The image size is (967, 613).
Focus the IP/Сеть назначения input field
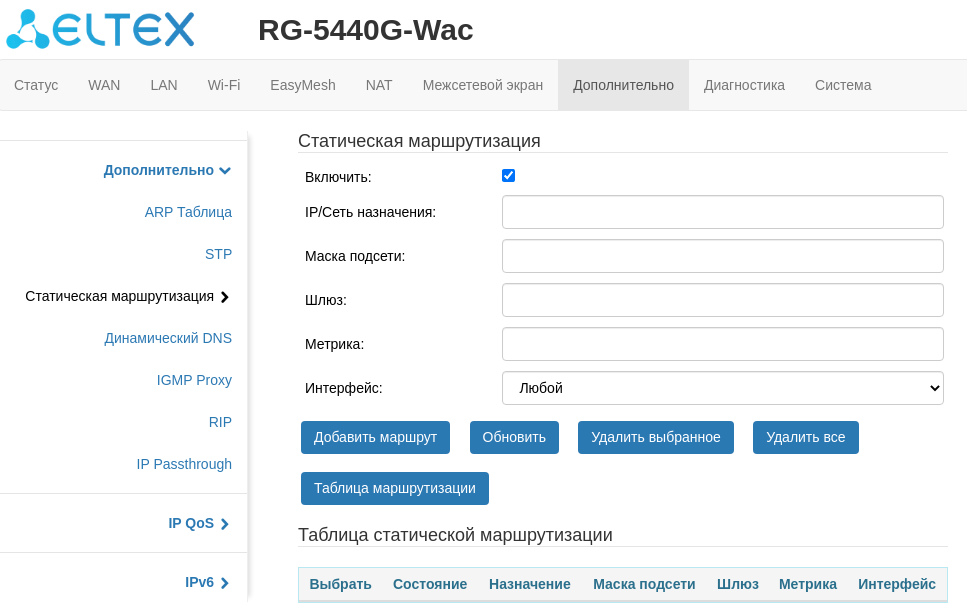722,212
